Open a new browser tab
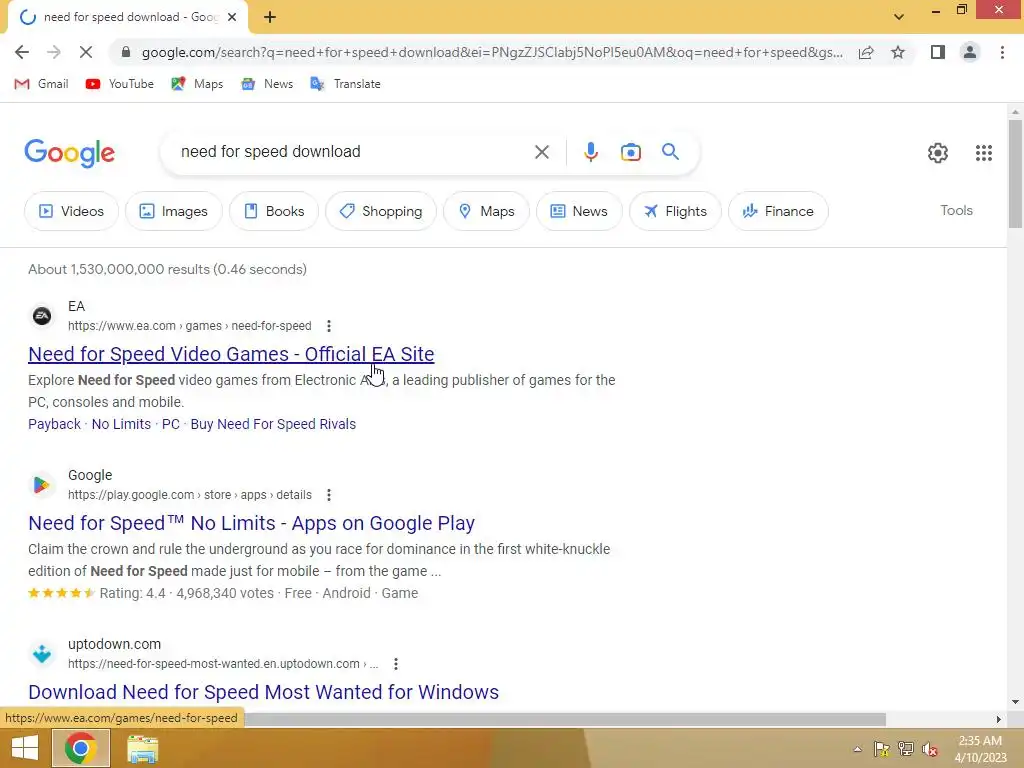This screenshot has width=1024, height=768. point(270,17)
